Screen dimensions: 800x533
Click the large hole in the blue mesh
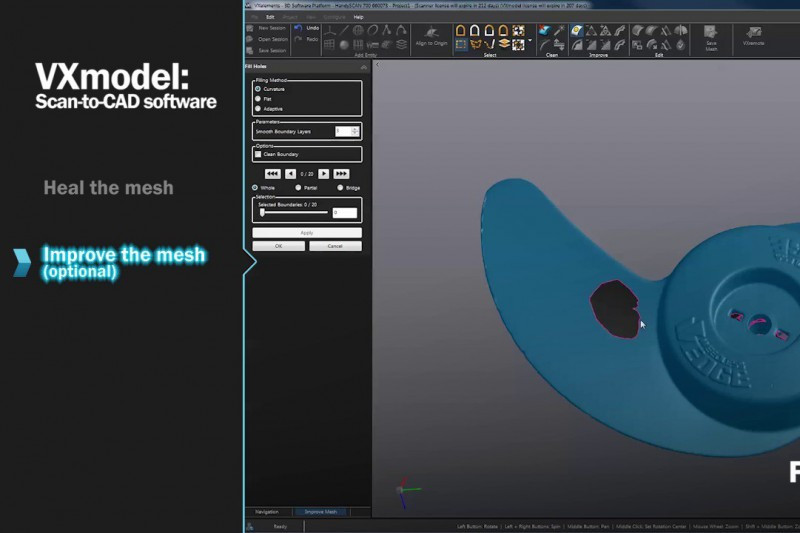pyautogui.click(x=614, y=309)
